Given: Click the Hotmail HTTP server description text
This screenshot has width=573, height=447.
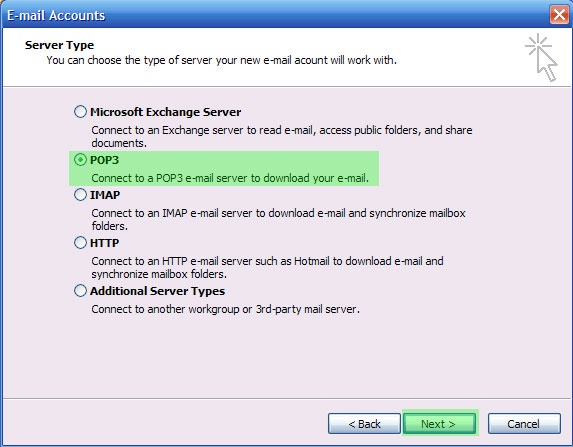Looking at the screenshot, I should 267,268.
